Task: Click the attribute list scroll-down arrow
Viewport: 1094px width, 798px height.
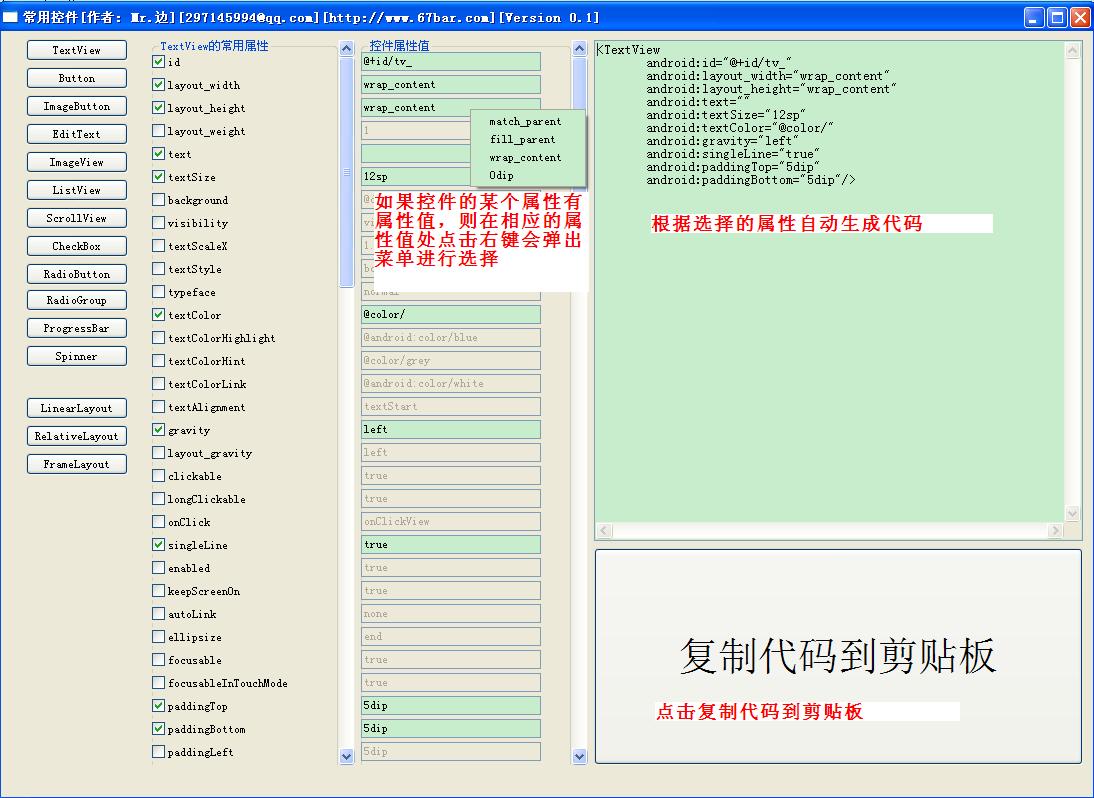Action: tap(347, 756)
